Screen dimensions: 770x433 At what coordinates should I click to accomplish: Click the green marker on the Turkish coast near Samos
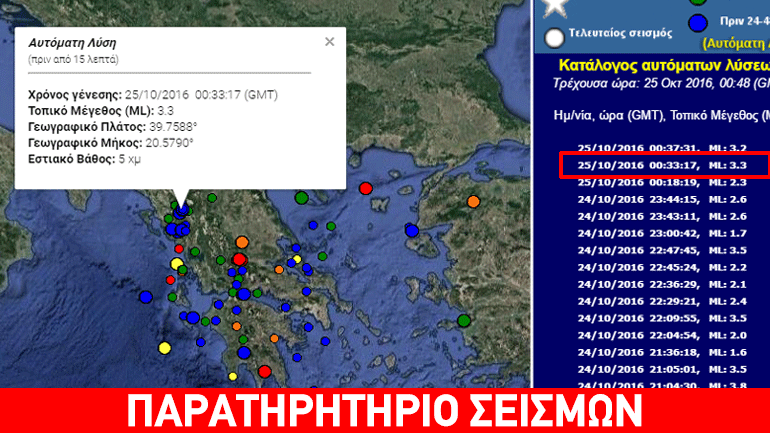coord(464,321)
